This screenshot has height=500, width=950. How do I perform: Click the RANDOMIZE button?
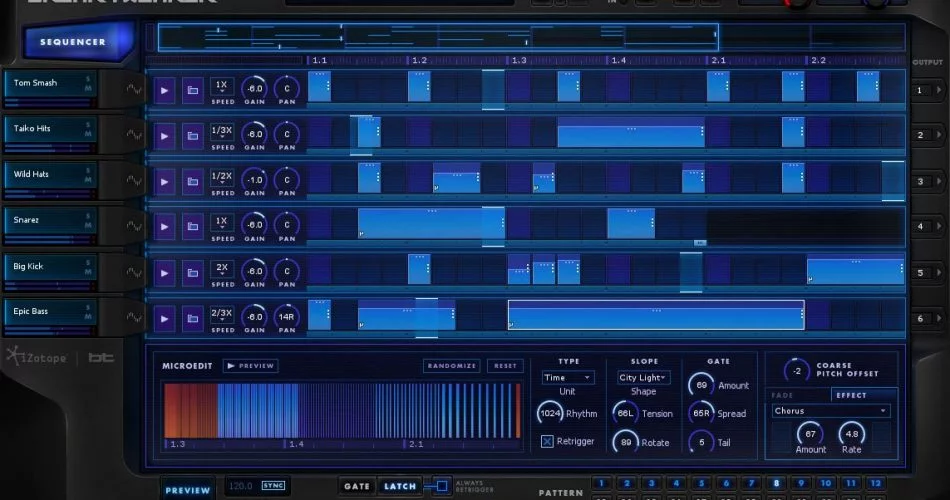pos(451,365)
